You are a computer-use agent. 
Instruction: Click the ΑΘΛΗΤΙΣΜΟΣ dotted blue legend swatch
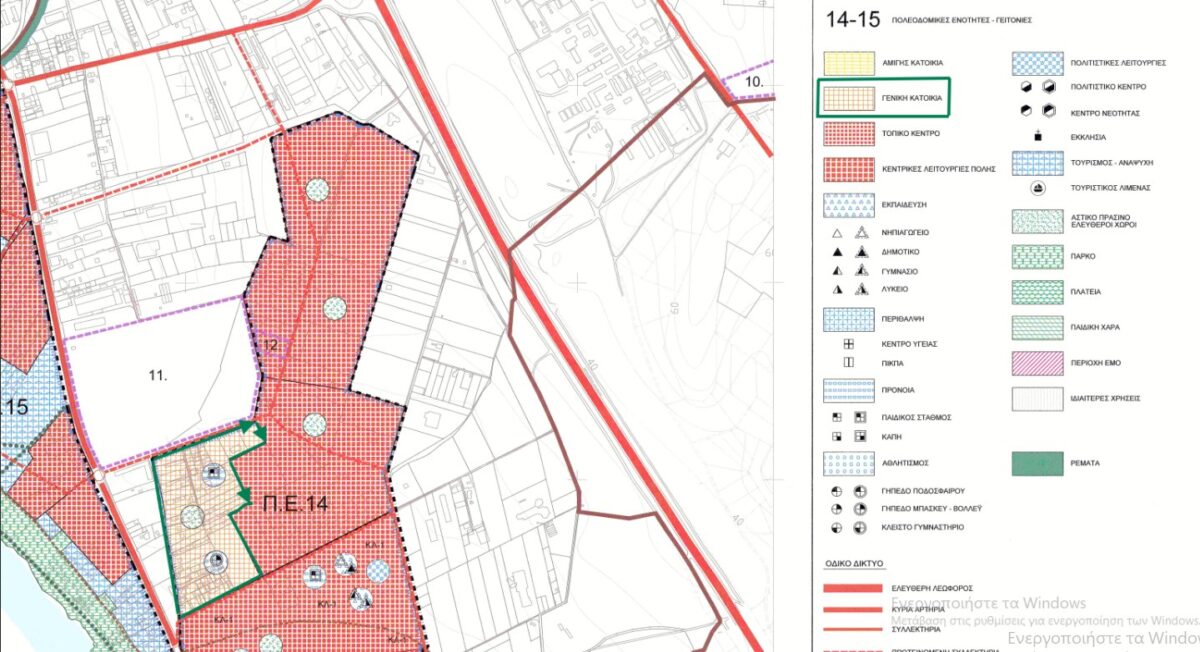click(848, 464)
